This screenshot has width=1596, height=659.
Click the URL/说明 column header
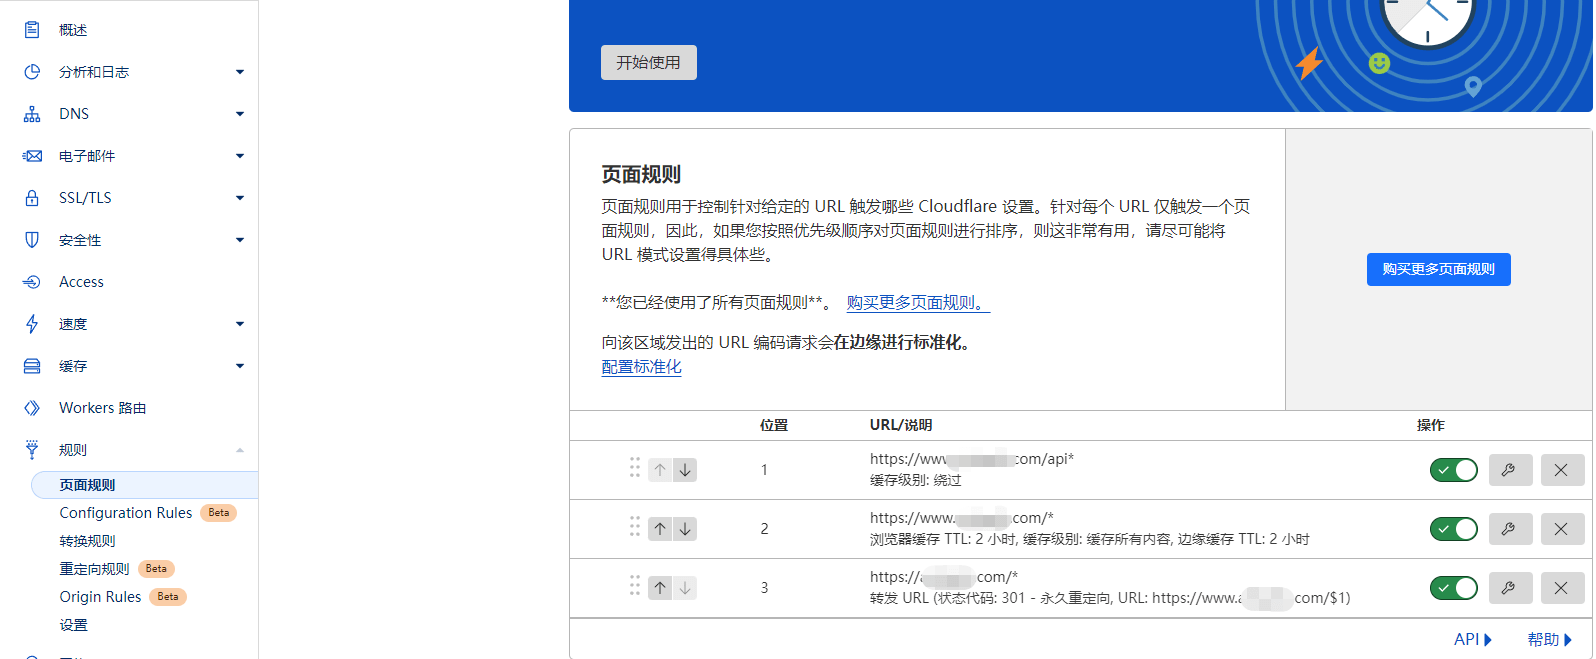point(901,425)
